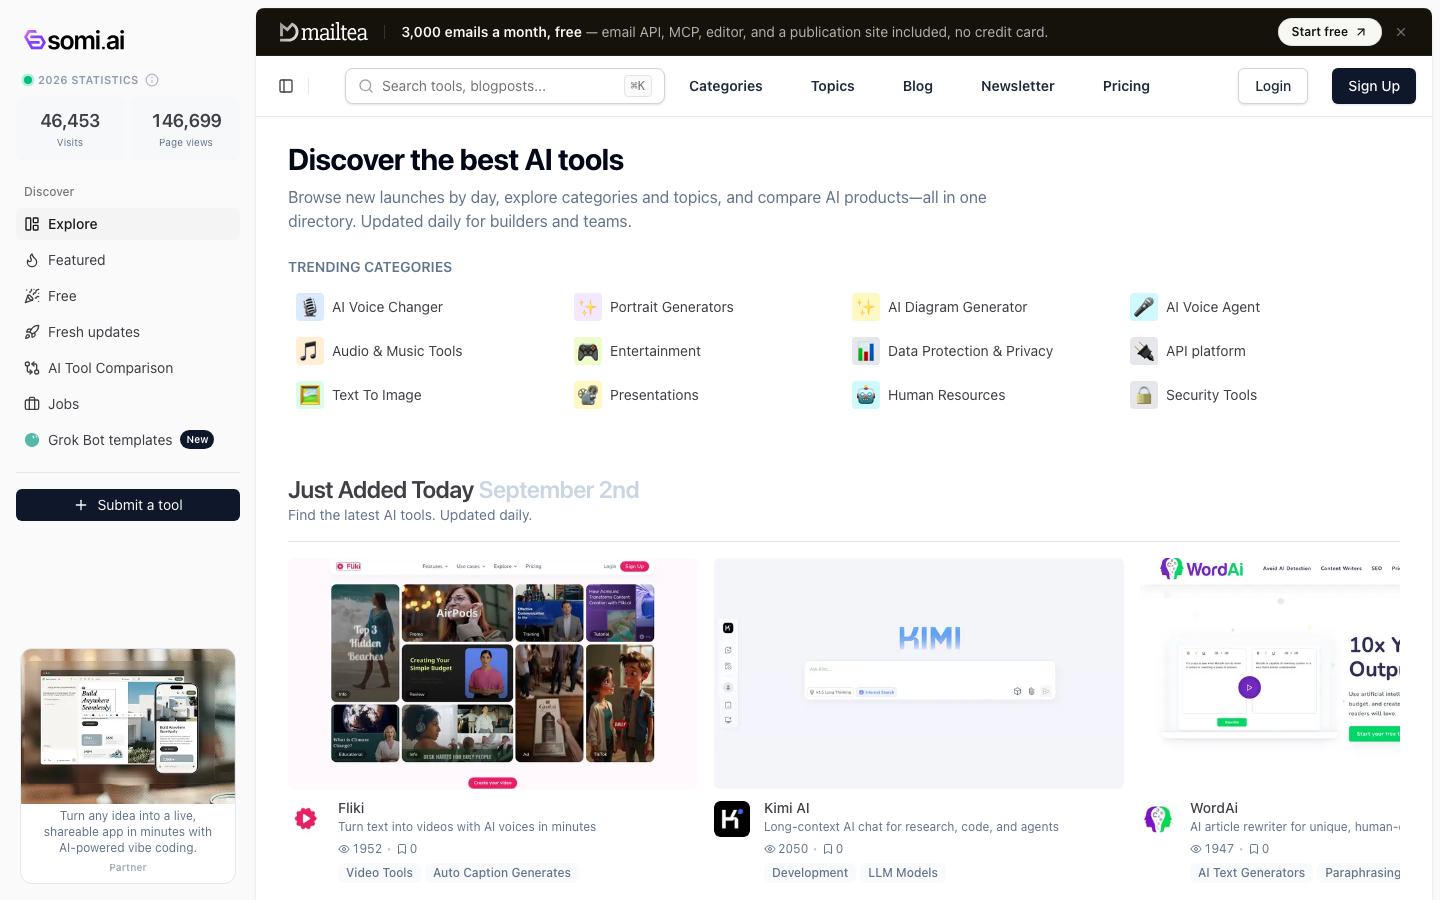This screenshot has width=1440, height=900.
Task: Click the Sign Up button
Action: pyautogui.click(x=1374, y=86)
